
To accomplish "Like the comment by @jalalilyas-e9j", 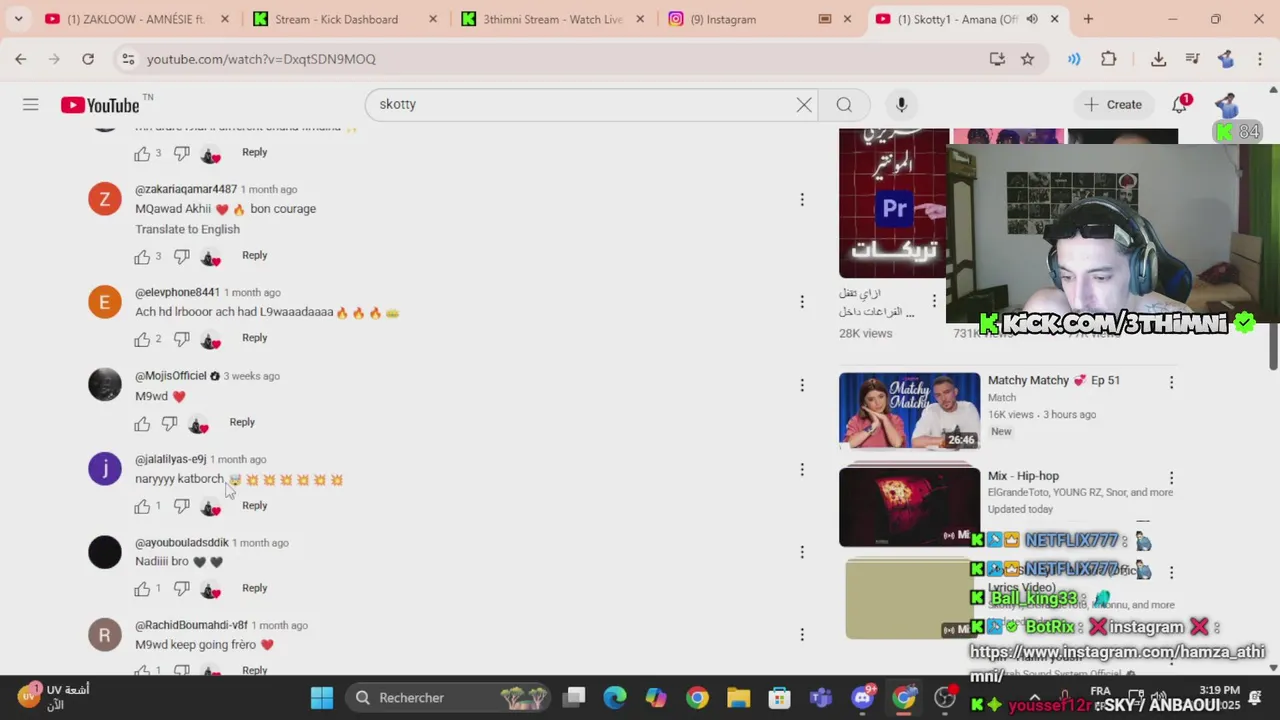I will (142, 507).
